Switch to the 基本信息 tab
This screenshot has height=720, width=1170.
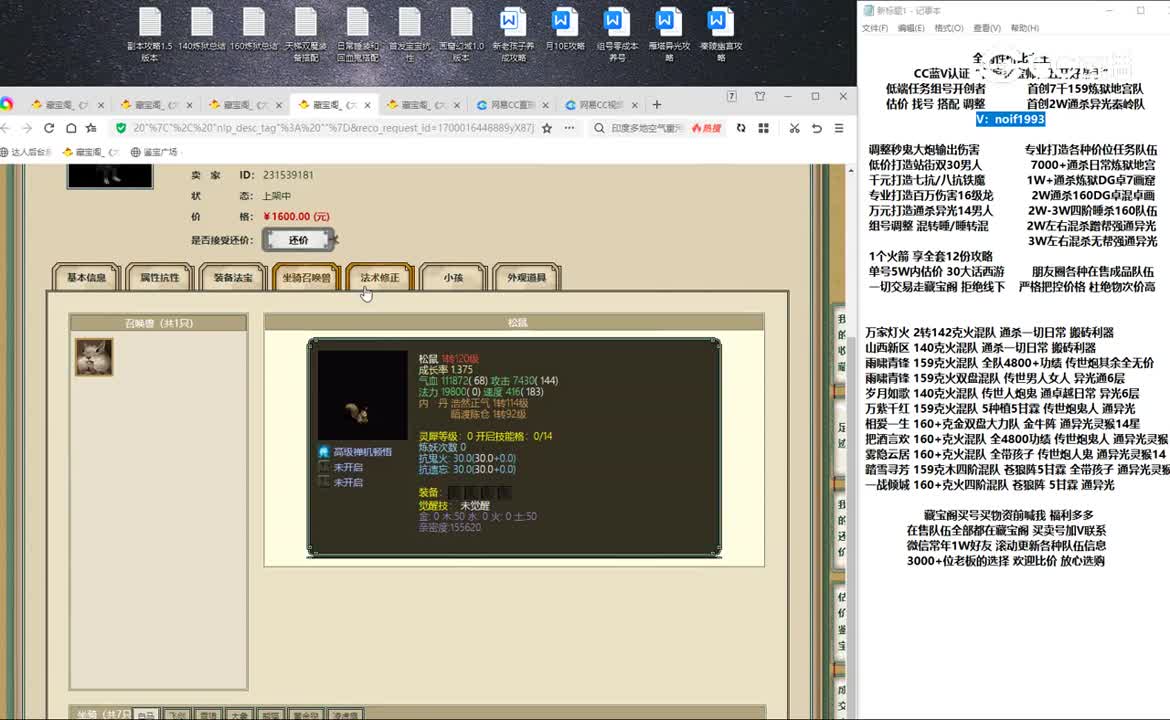87,277
